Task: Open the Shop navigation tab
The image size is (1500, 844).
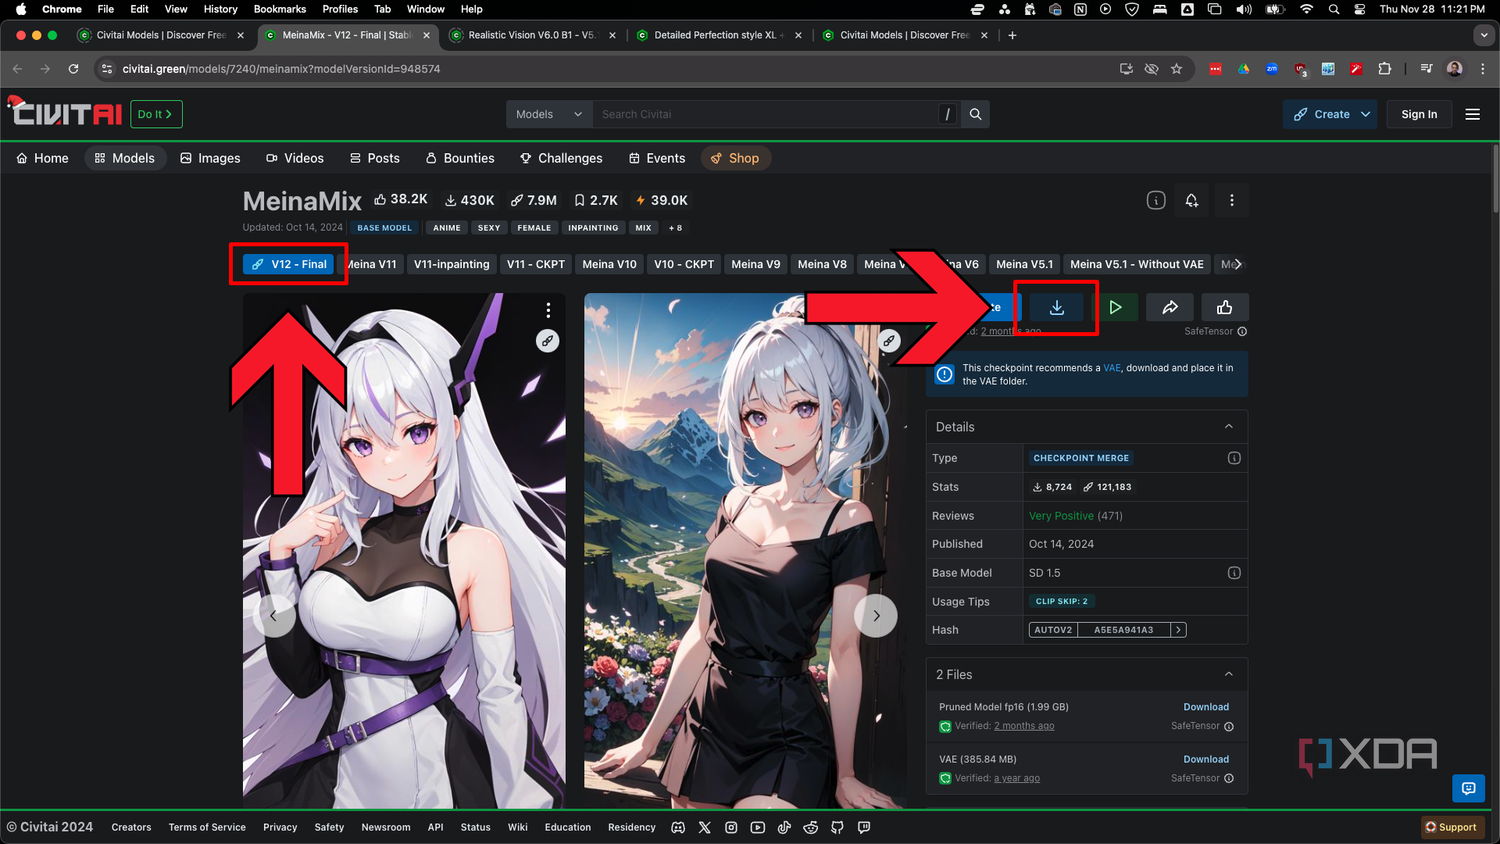Action: pyautogui.click(x=735, y=158)
